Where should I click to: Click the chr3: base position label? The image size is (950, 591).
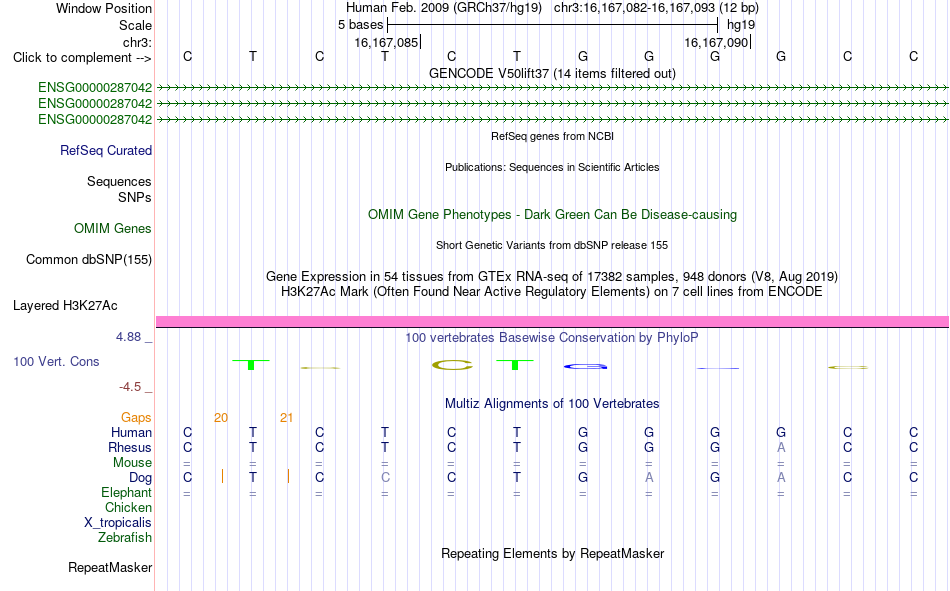[x=137, y=42]
